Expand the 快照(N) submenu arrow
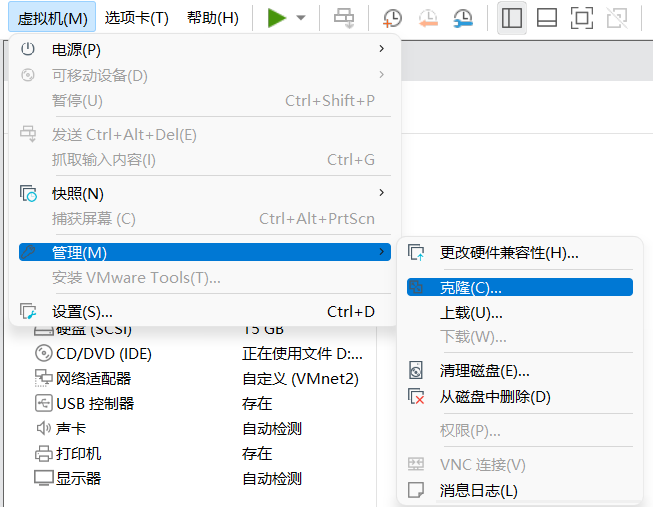 point(381,193)
